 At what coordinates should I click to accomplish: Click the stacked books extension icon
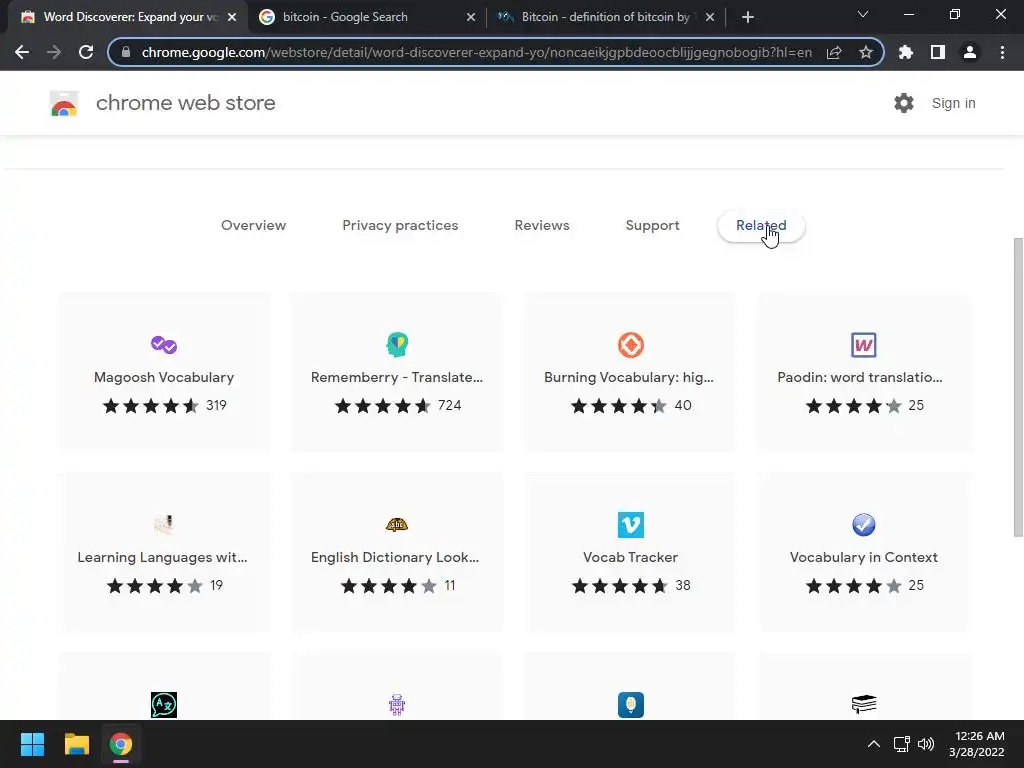pos(863,704)
